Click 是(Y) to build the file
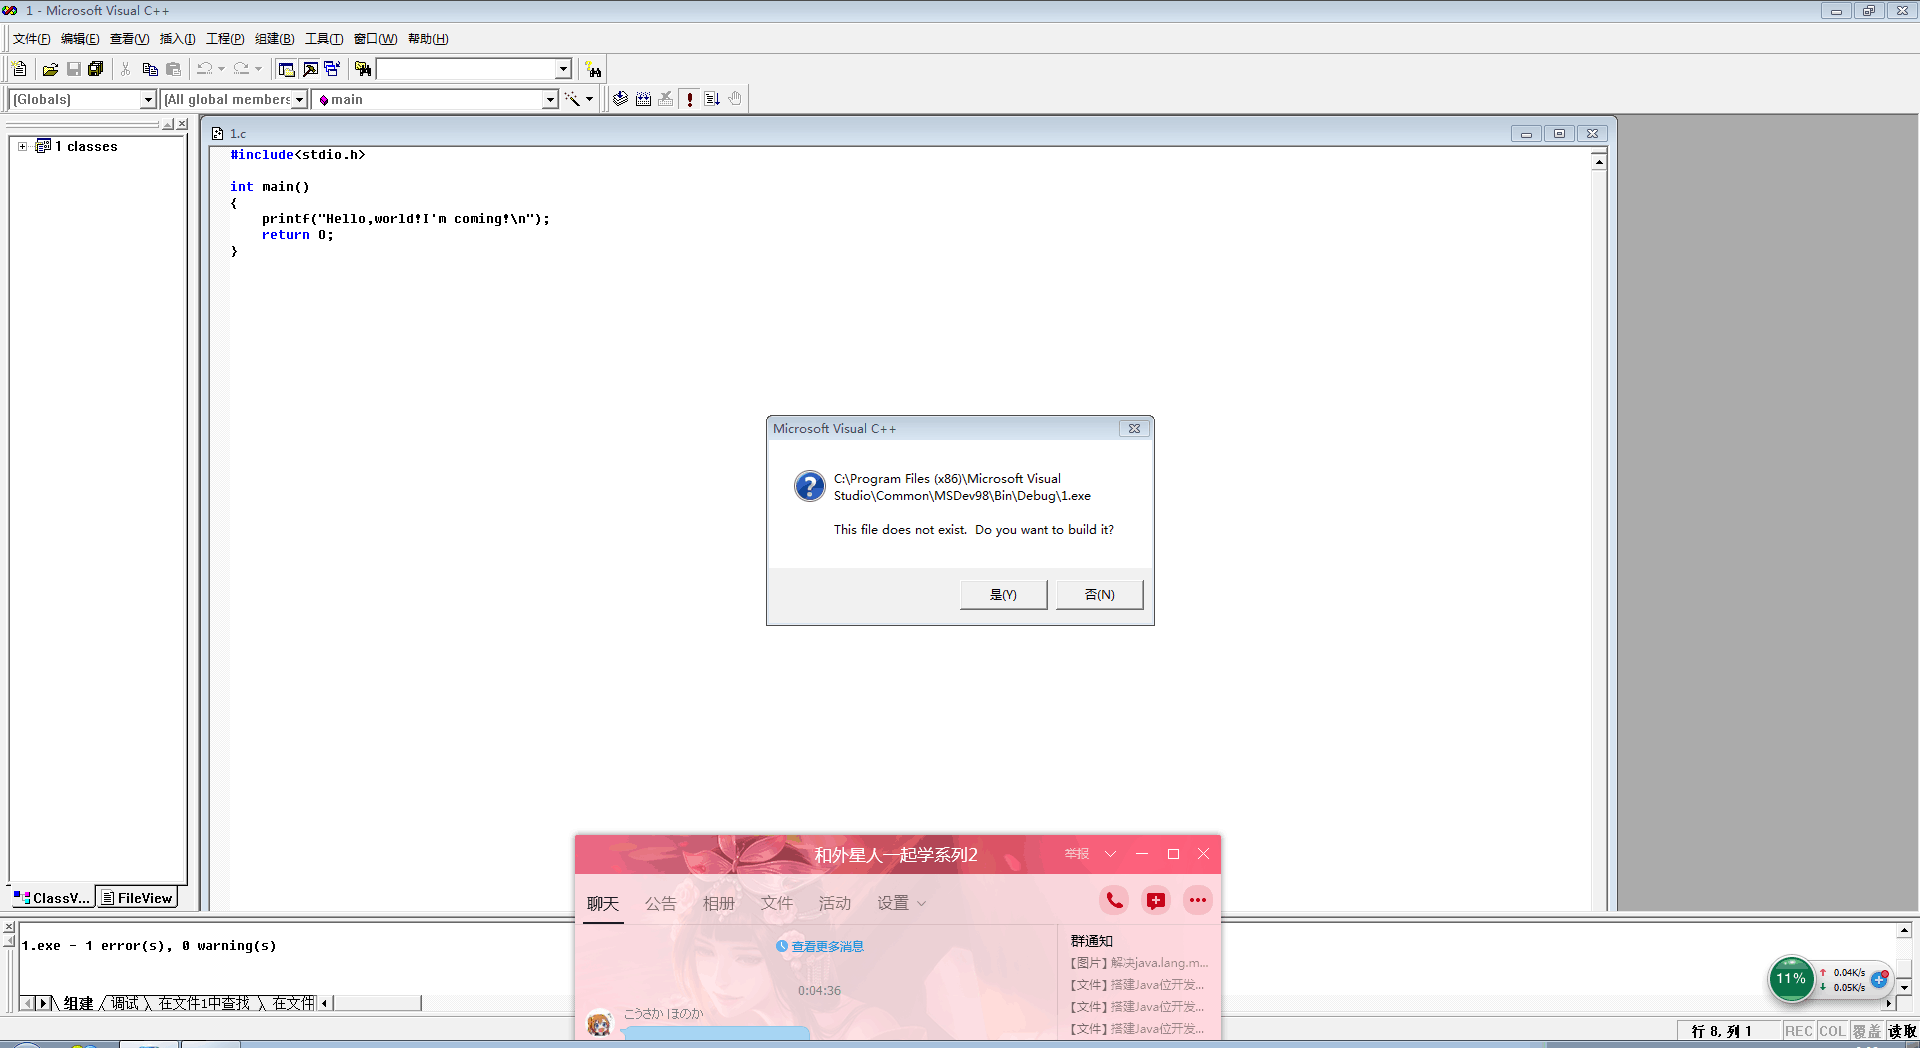Screen dimensions: 1920x1048 1003,595
